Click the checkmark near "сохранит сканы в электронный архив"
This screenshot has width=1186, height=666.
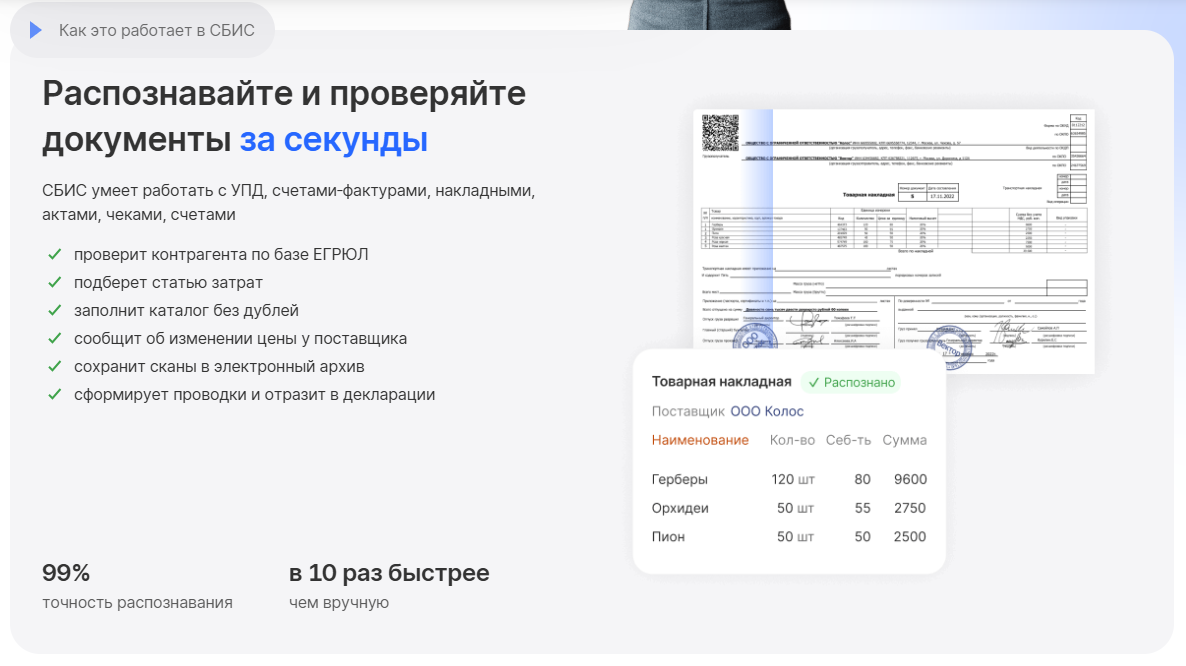[55, 366]
